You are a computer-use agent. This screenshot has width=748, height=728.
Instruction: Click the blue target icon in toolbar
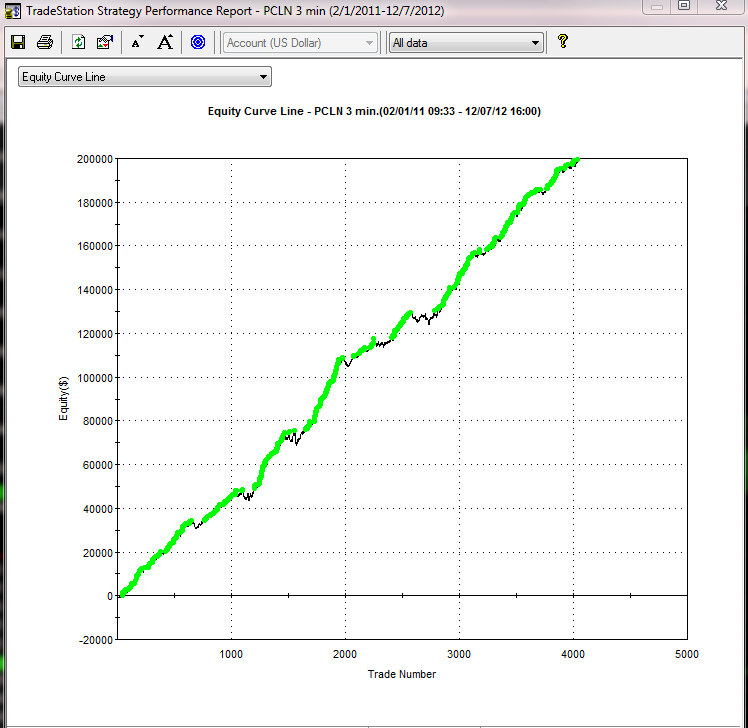click(198, 42)
